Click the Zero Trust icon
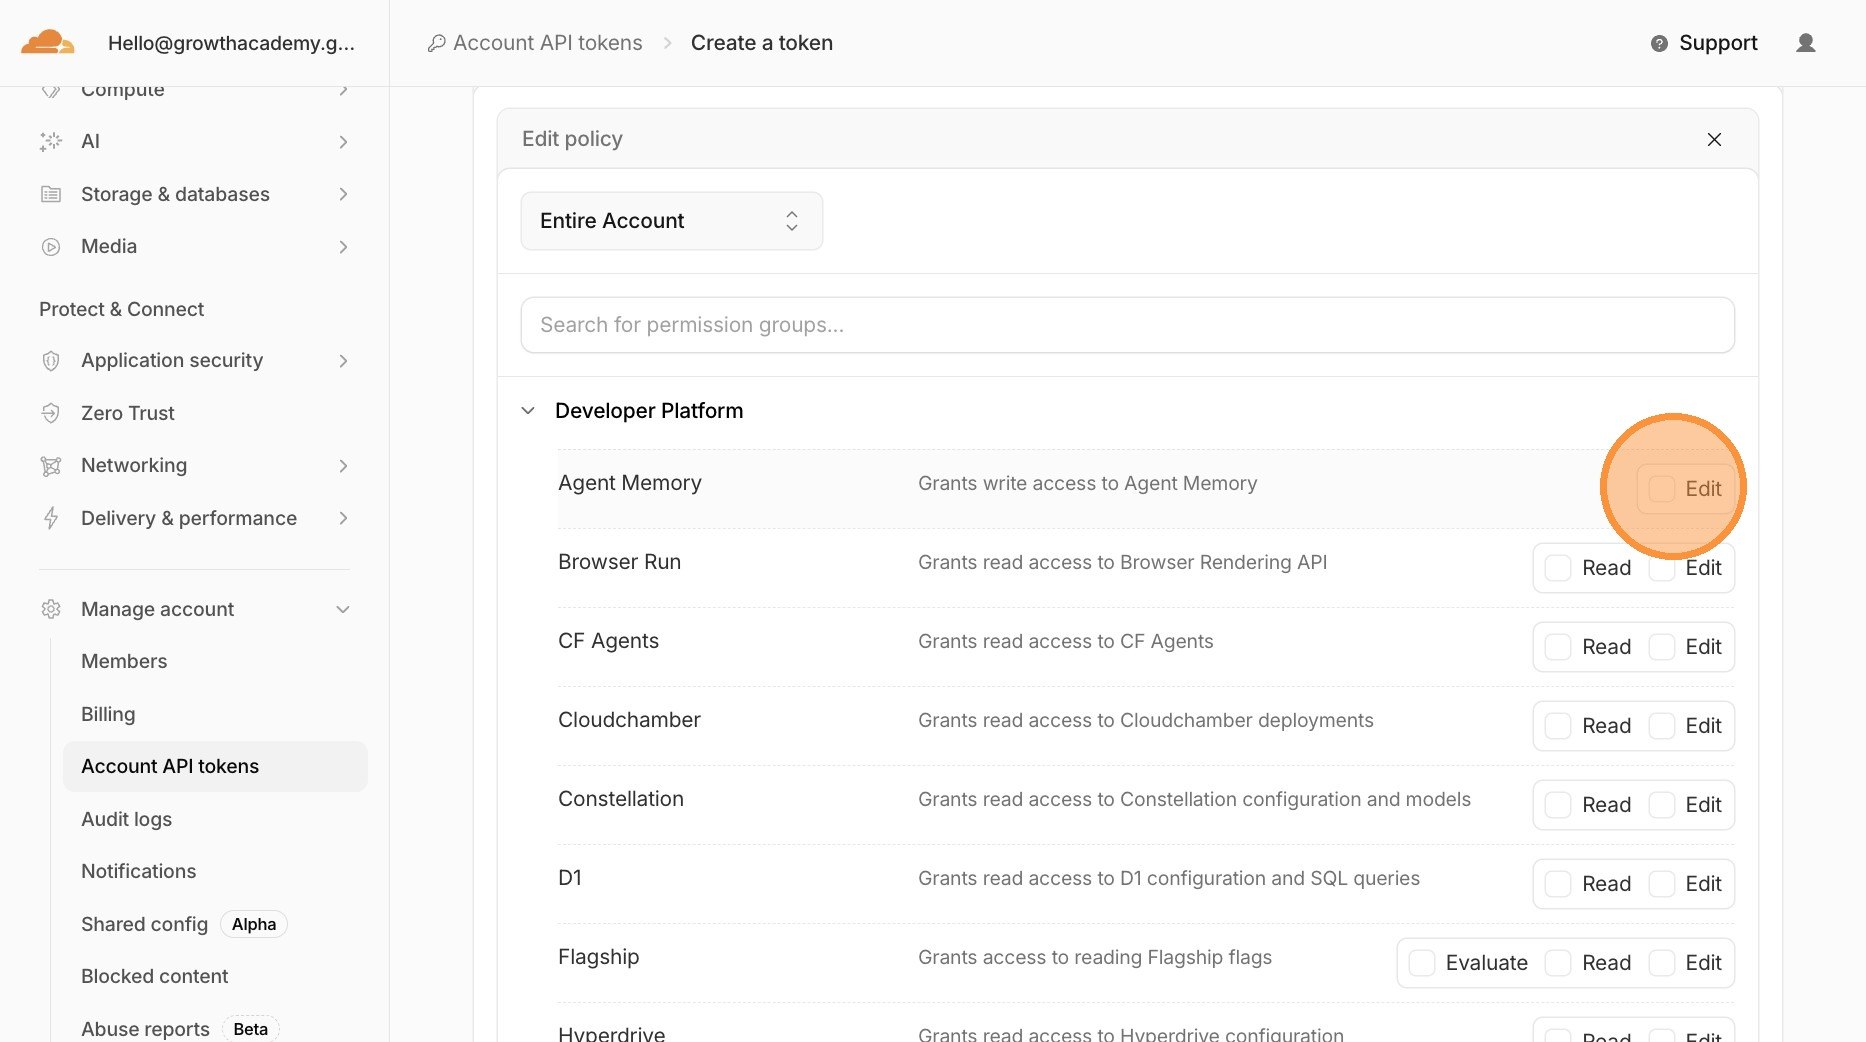This screenshot has width=1866, height=1042. point(51,413)
